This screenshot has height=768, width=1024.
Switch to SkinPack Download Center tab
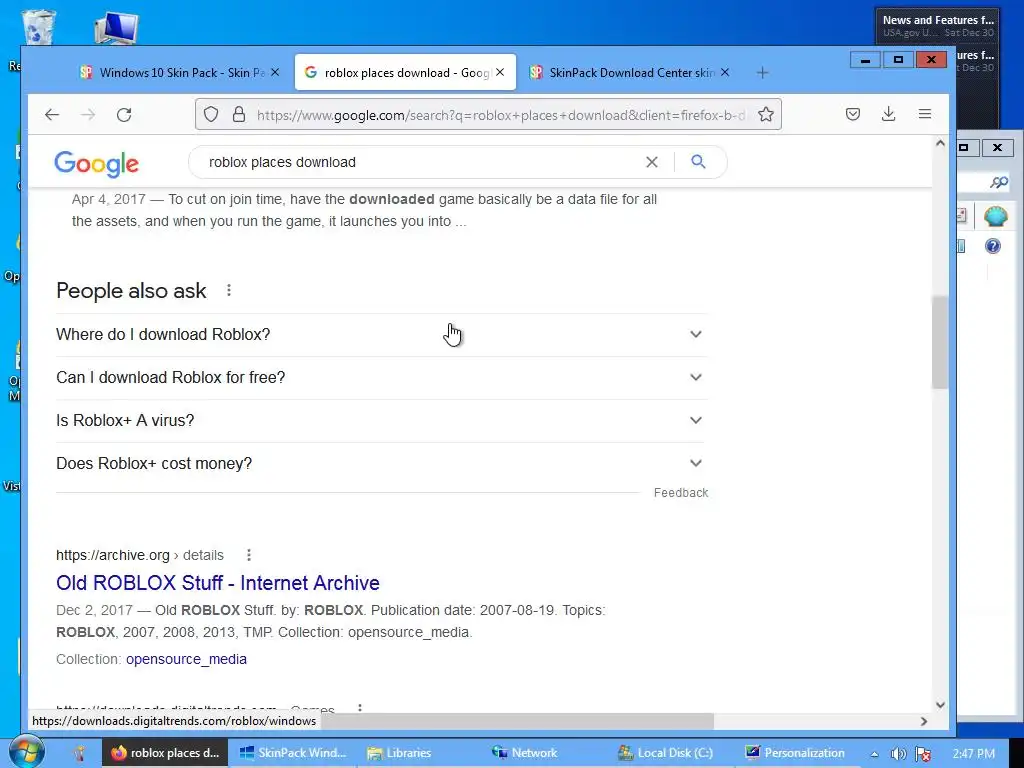click(x=629, y=72)
